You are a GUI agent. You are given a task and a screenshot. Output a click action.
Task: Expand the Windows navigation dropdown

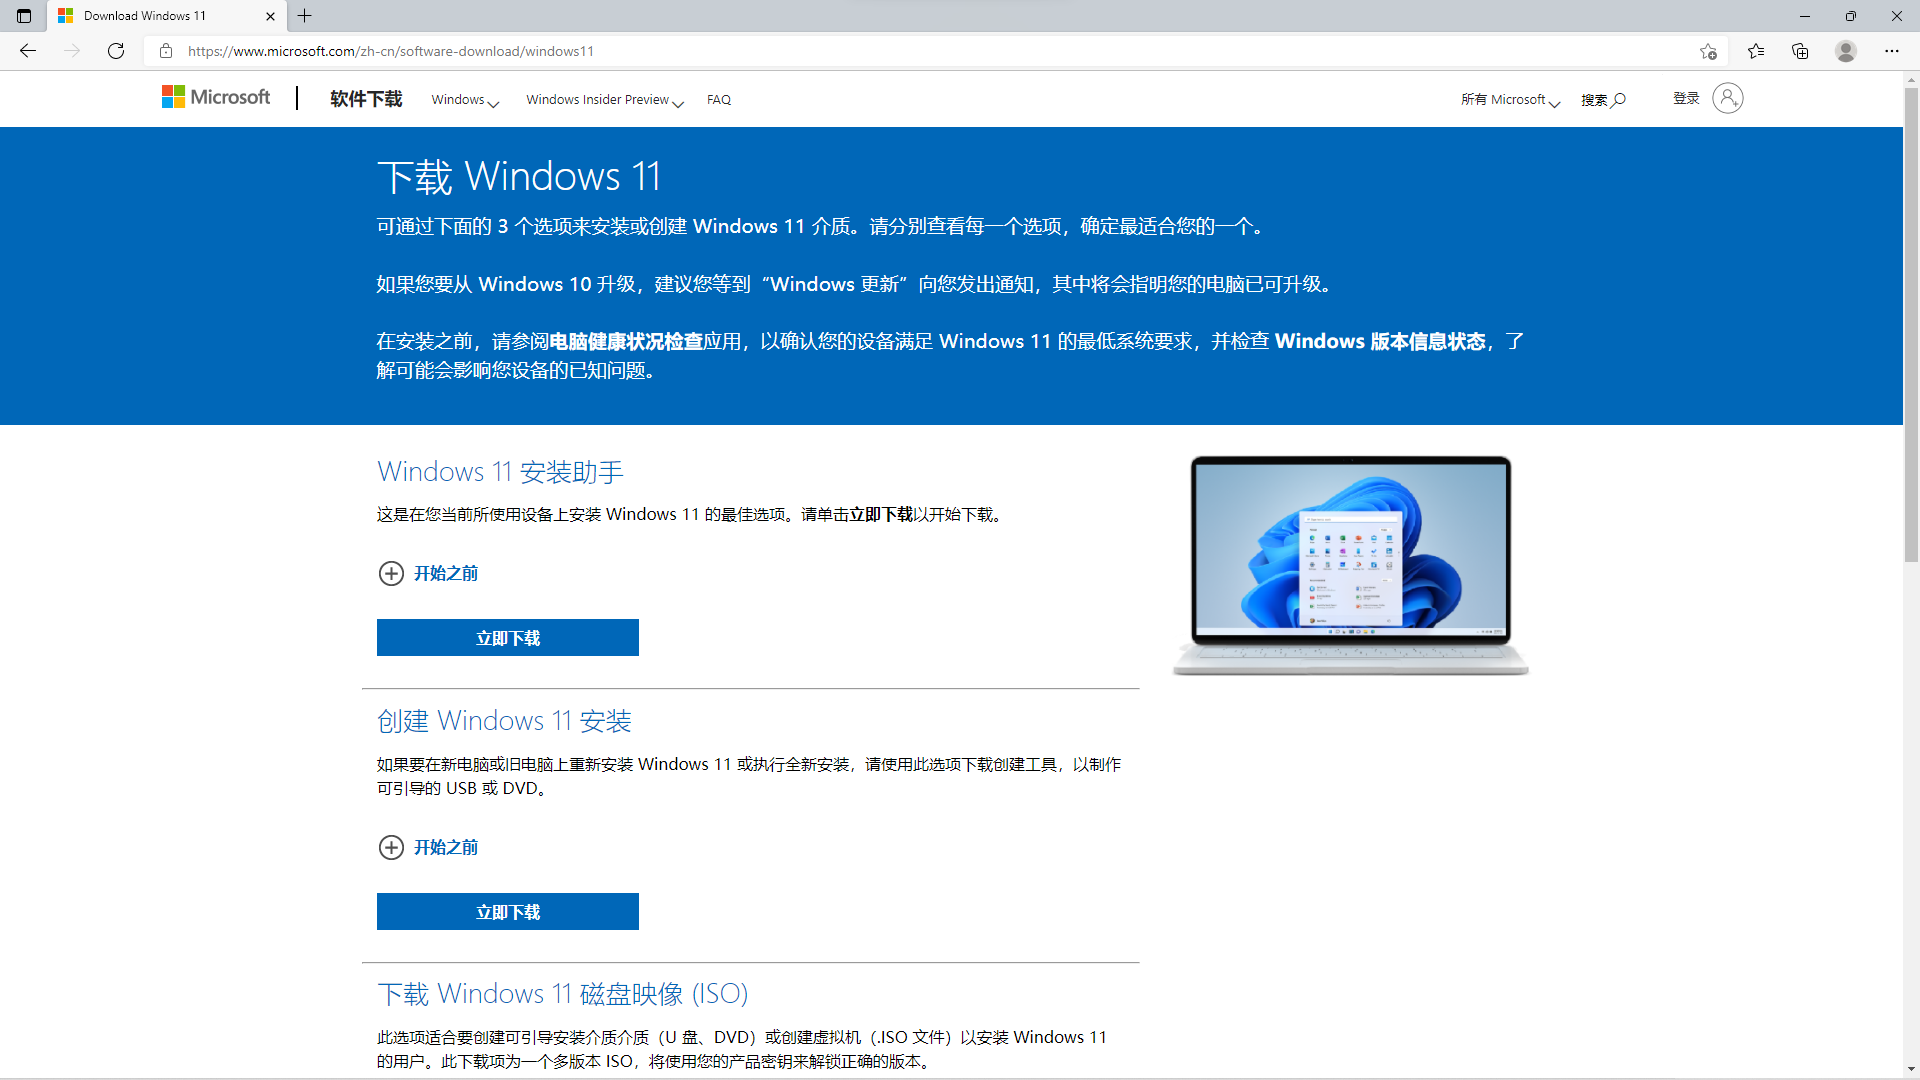[x=465, y=100]
